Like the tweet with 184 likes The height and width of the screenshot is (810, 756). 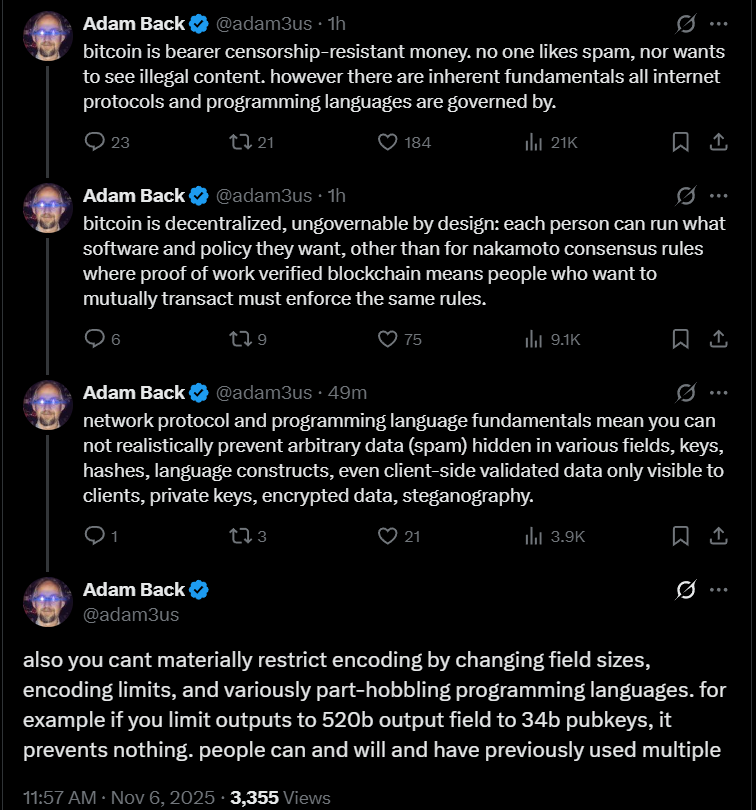[x=389, y=142]
